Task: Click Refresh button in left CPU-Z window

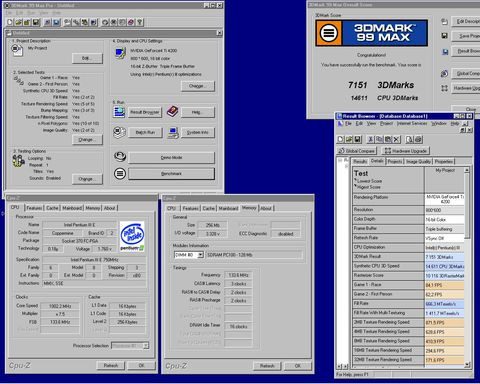Action: 111,366
